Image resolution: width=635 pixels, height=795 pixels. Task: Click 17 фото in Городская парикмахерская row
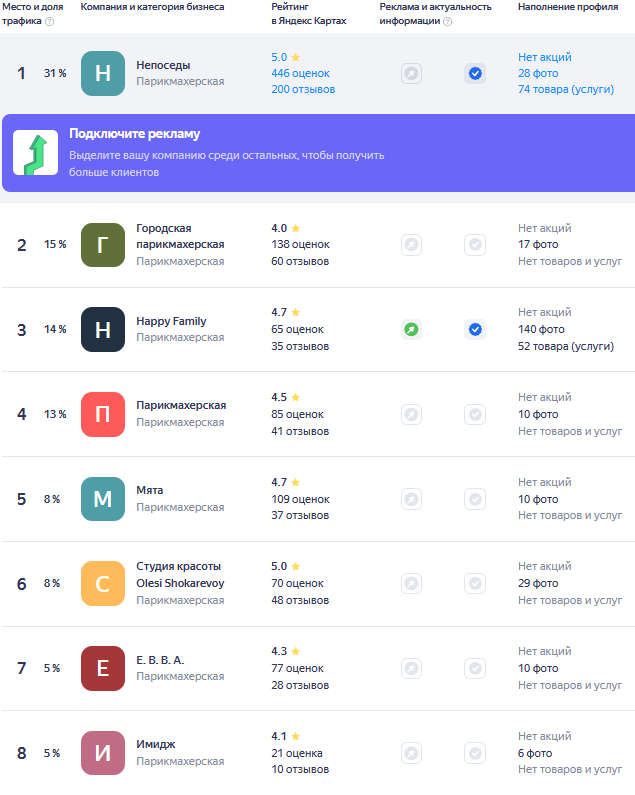538,244
